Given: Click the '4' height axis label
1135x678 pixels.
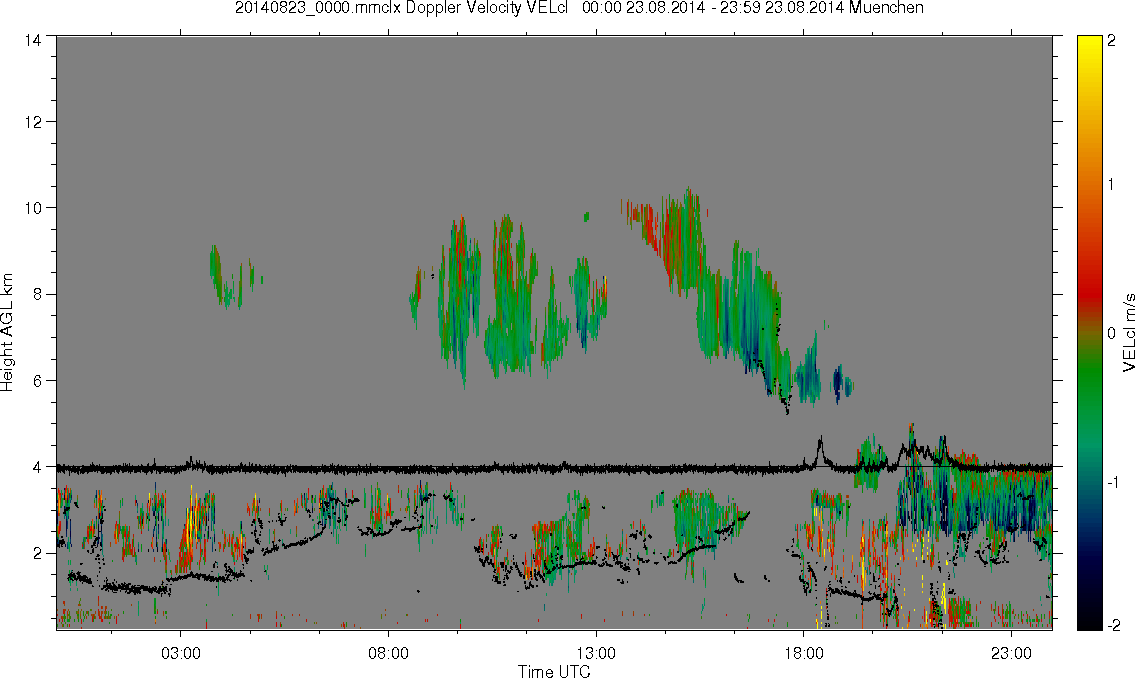Looking at the screenshot, I should pyautogui.click(x=37, y=467).
